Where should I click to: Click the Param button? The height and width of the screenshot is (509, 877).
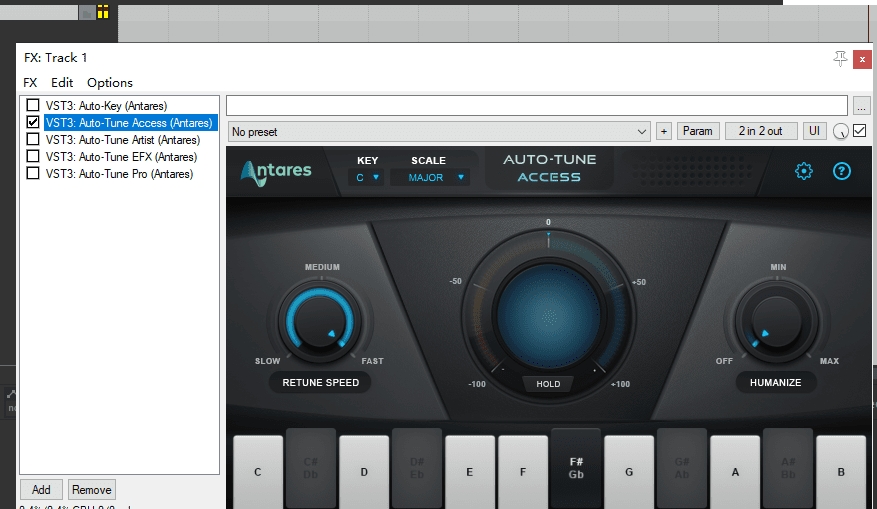[x=698, y=131]
